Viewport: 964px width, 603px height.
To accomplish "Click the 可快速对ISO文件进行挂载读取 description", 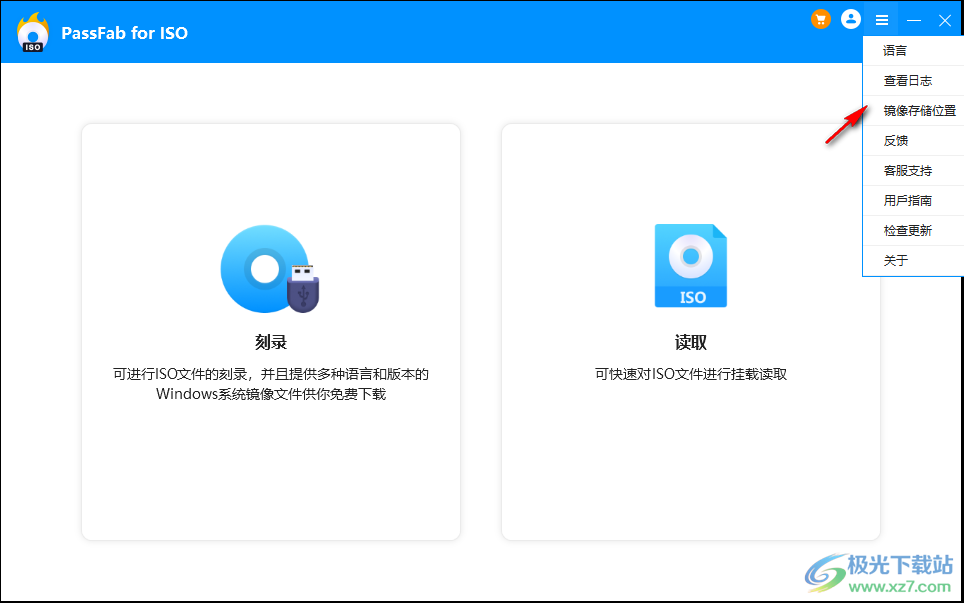I will click(x=690, y=374).
